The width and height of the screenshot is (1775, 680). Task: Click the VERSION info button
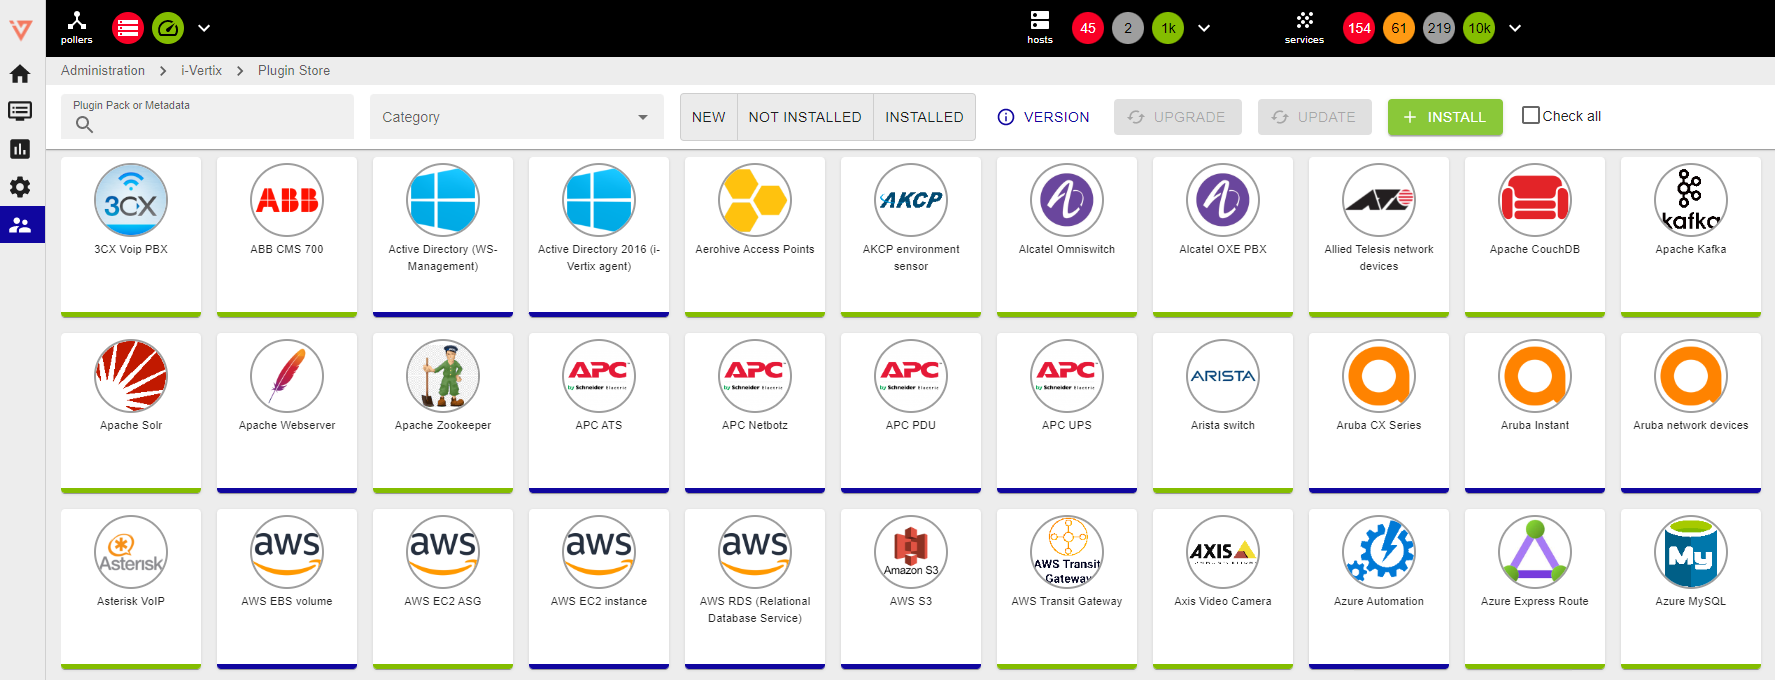coord(1044,117)
